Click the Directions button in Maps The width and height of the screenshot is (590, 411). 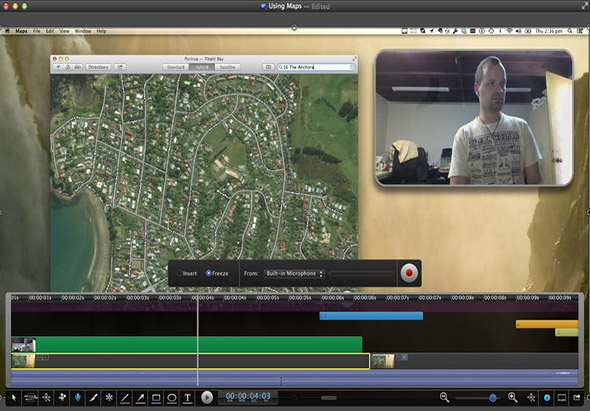tap(98, 67)
